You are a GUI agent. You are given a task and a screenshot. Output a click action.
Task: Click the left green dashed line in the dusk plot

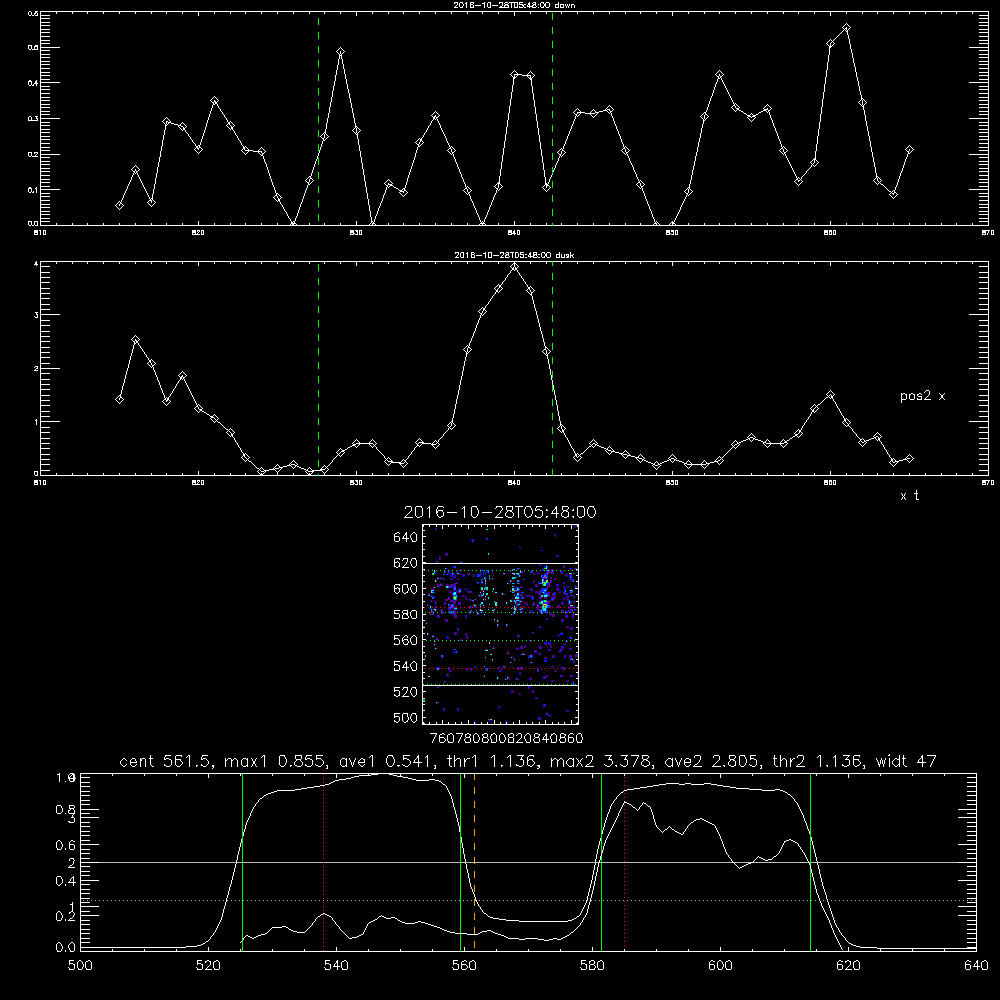coord(318,369)
